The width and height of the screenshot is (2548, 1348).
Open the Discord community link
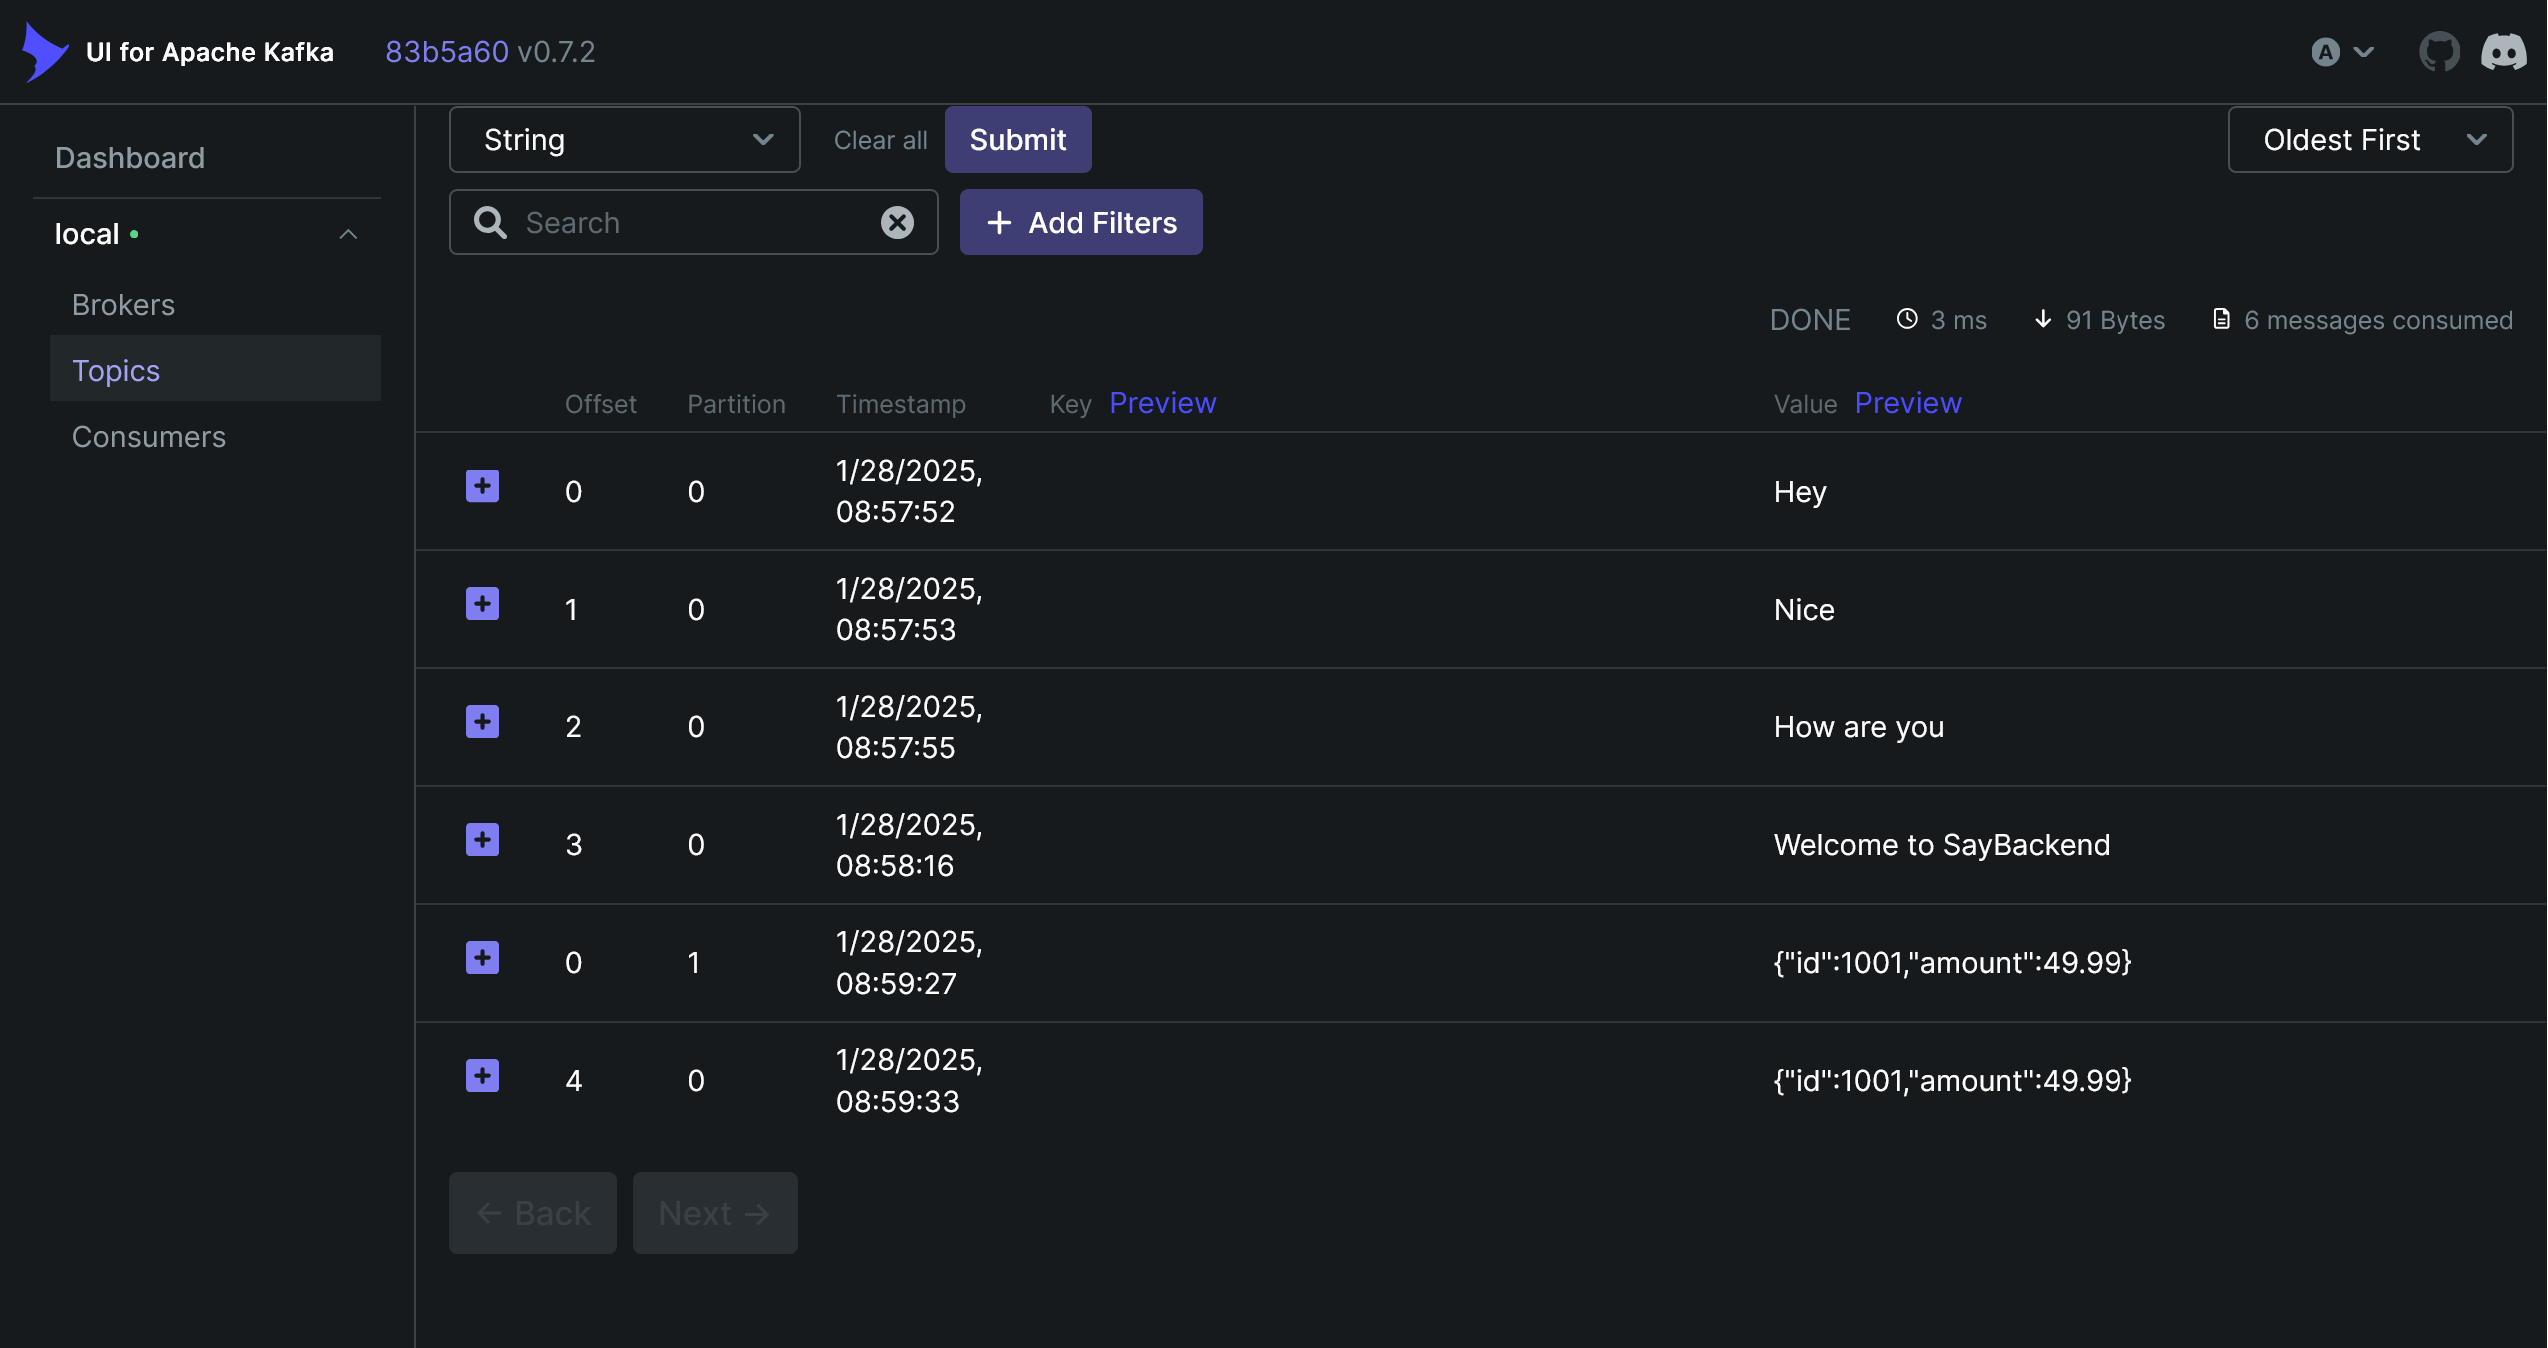(x=2504, y=51)
